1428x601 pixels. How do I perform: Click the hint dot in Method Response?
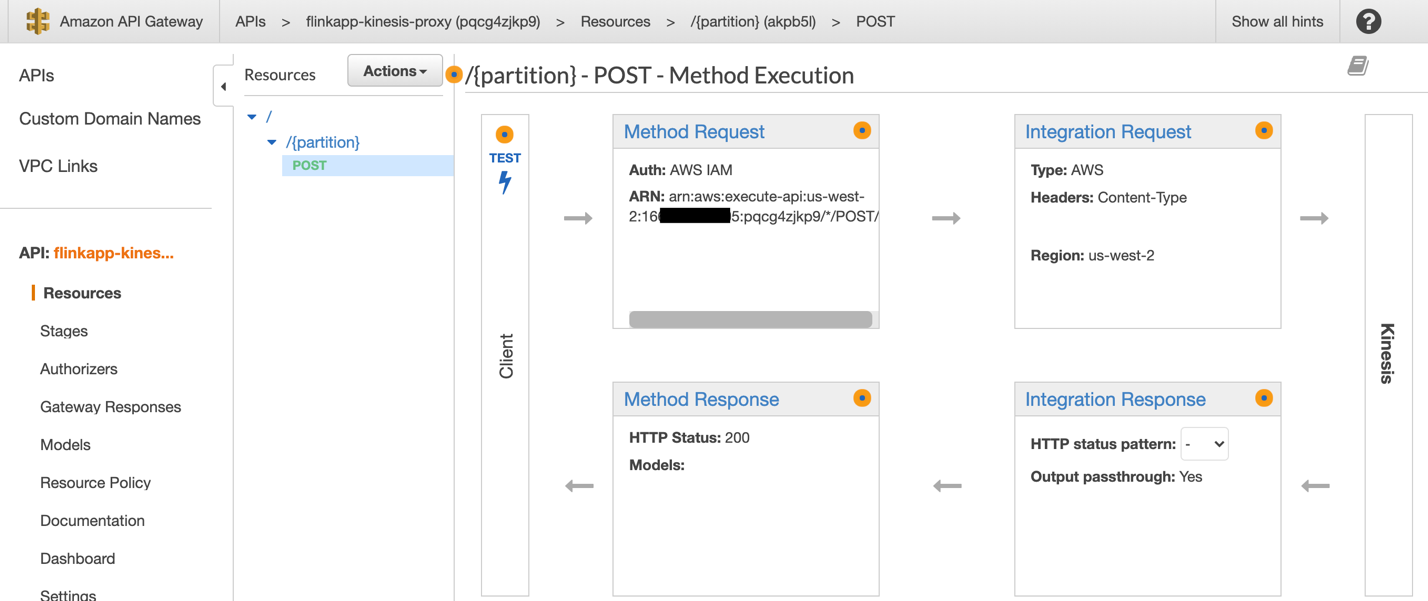click(862, 398)
